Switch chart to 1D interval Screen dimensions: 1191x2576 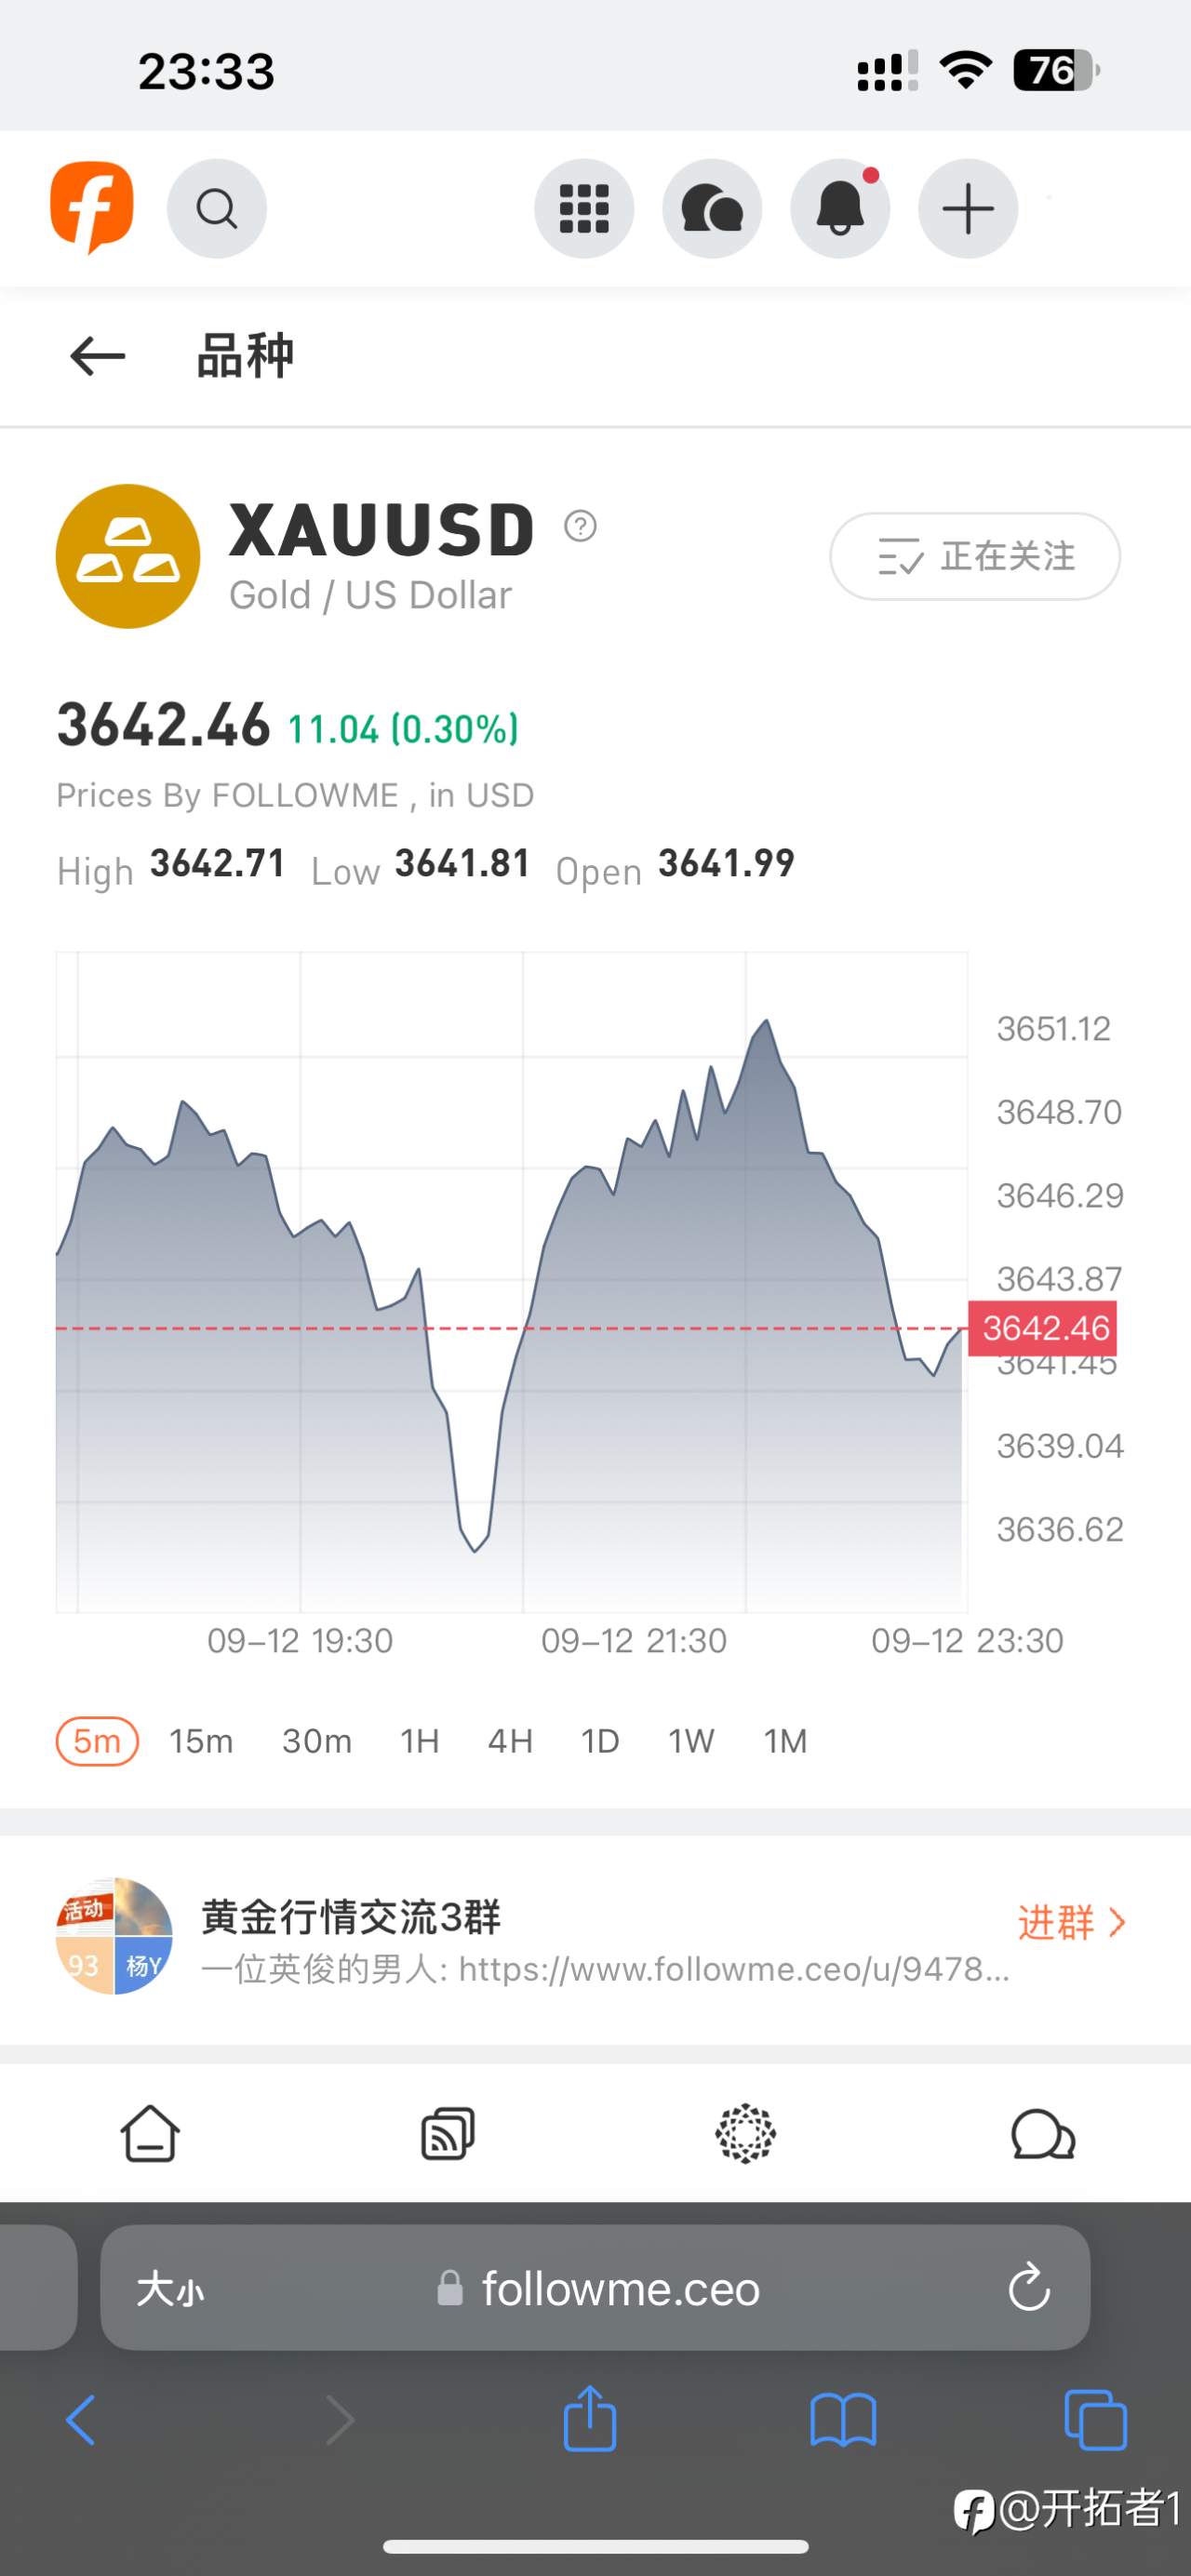[600, 1741]
